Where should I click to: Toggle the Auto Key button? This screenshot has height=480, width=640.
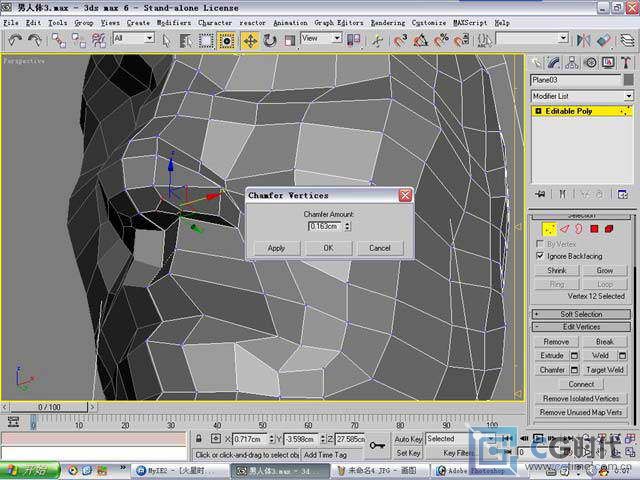[x=408, y=439]
